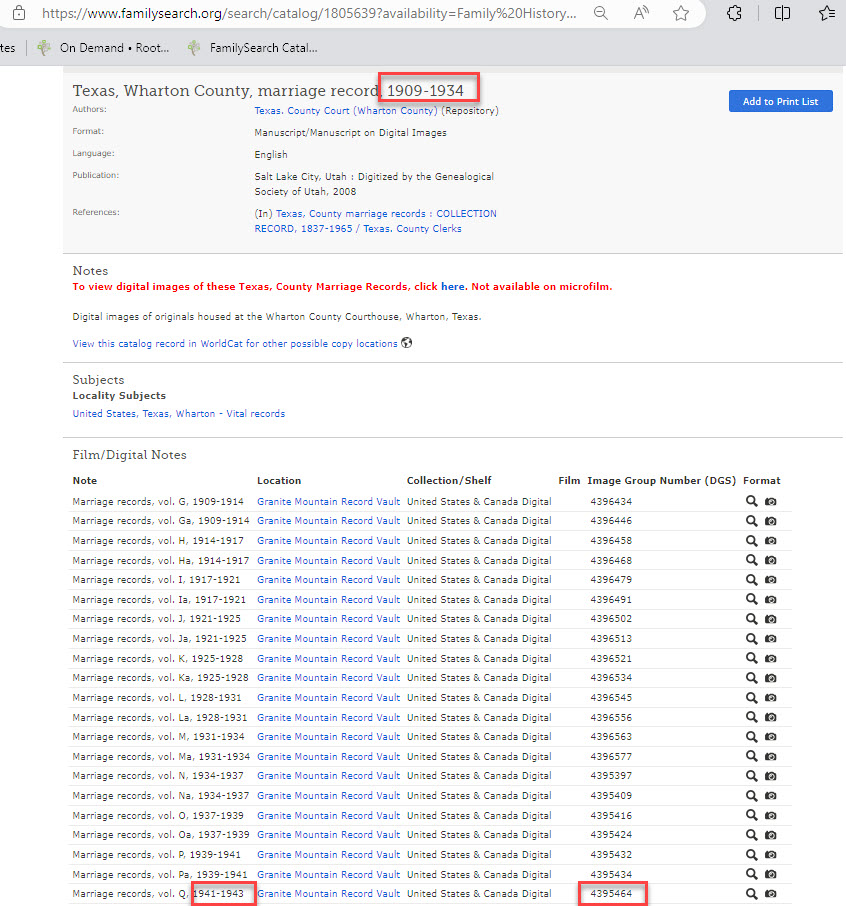Open the browser Extensions puzzle icon
Screen dimensions: 846x906
[734, 13]
